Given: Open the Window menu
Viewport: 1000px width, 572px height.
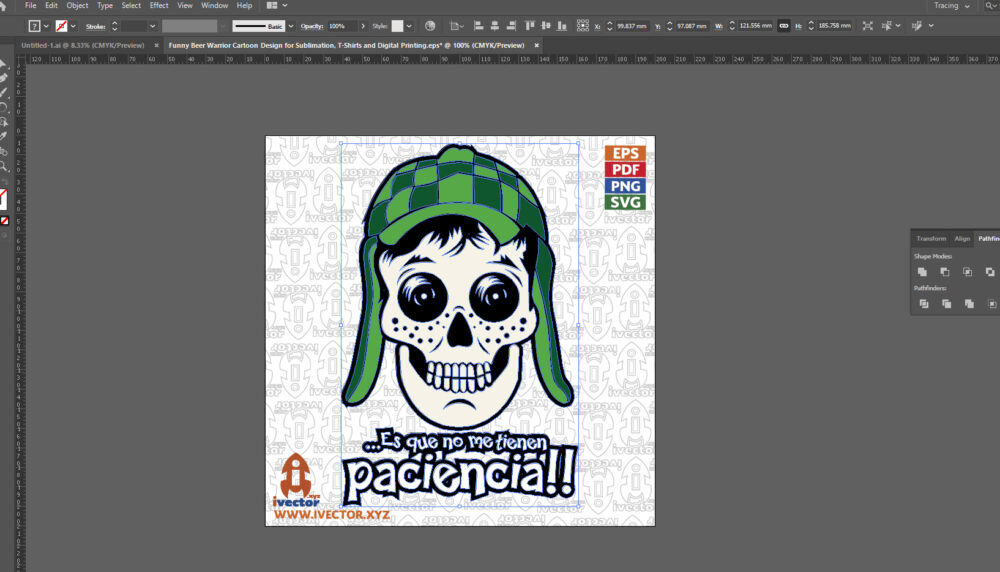Looking at the screenshot, I should pyautogui.click(x=214, y=5).
